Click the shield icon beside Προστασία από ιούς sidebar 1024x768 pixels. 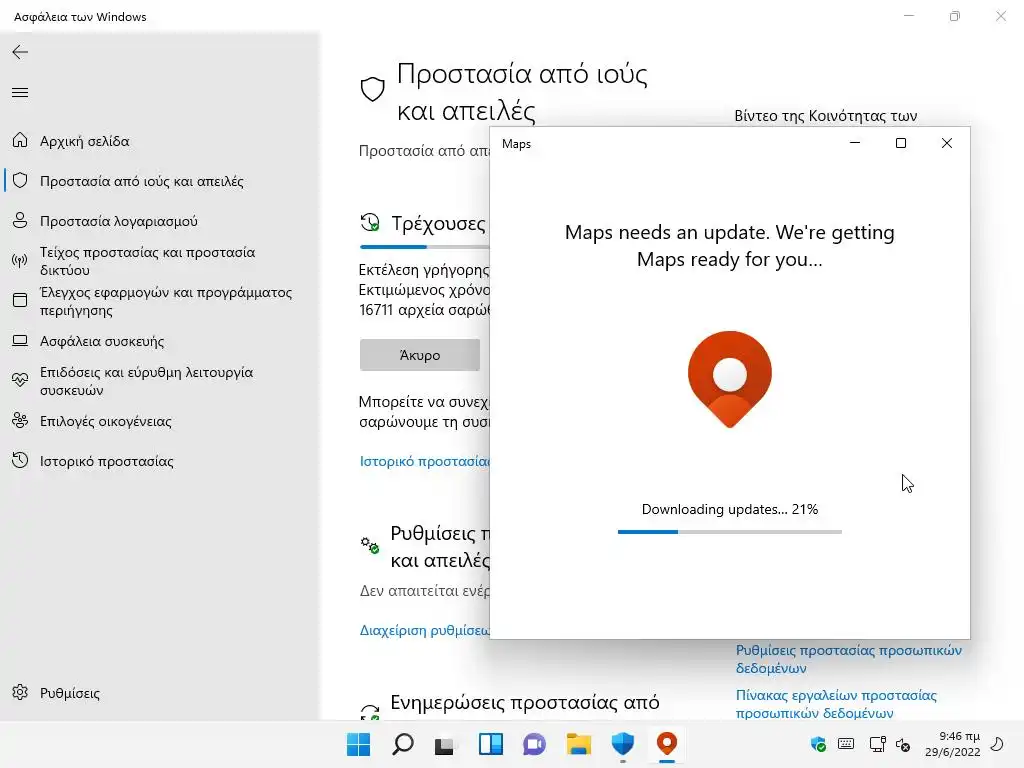coord(20,181)
